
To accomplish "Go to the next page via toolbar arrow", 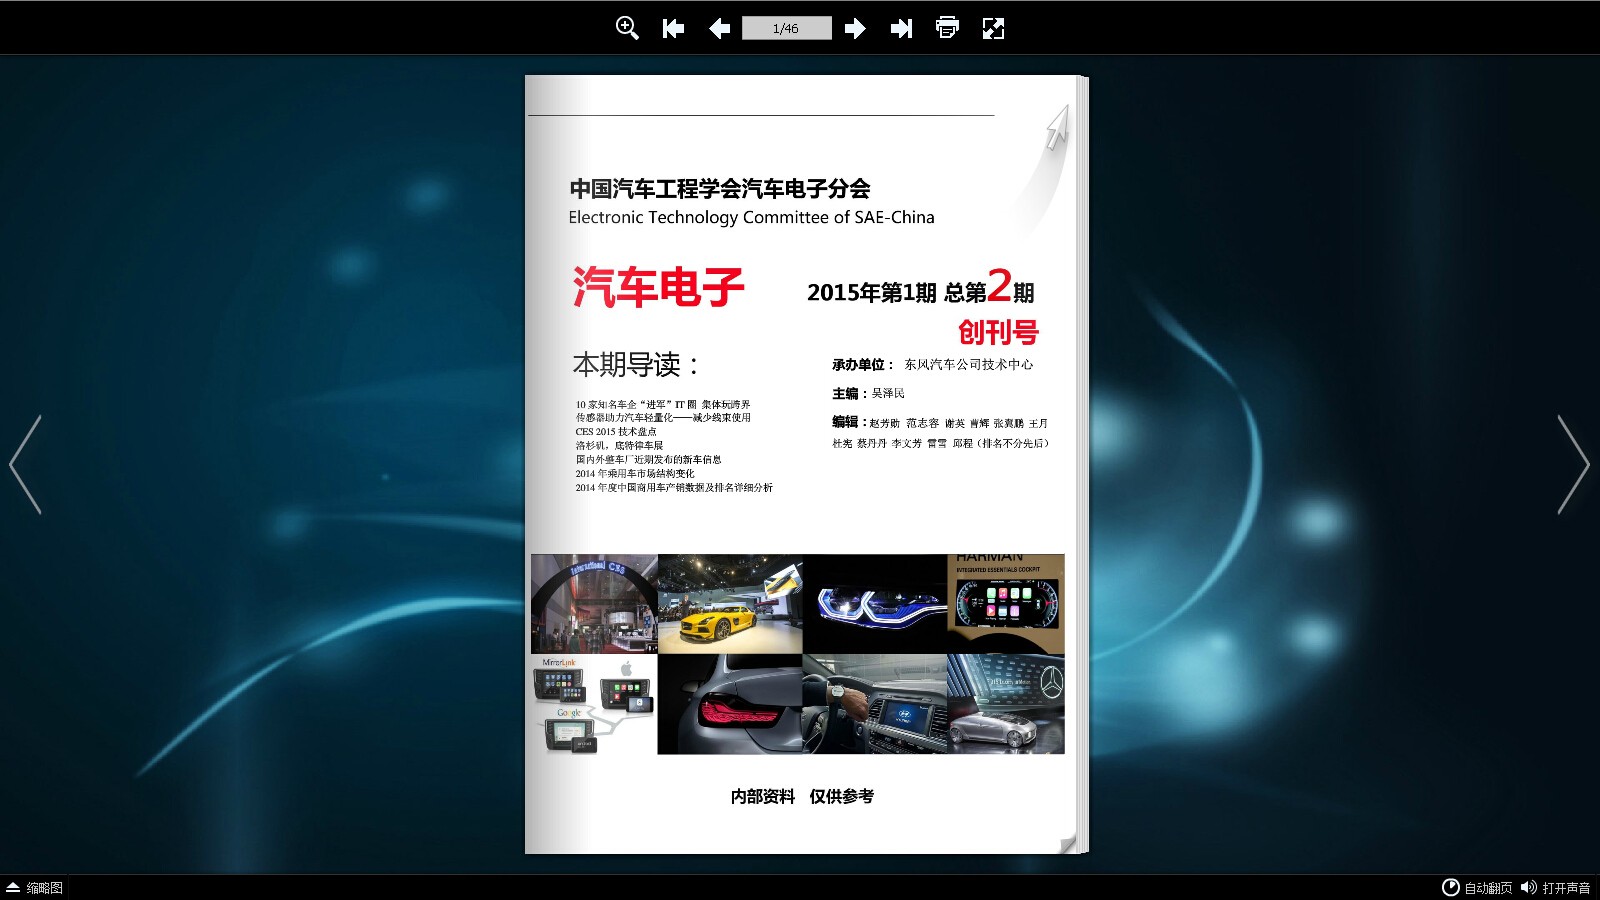I will click(855, 28).
